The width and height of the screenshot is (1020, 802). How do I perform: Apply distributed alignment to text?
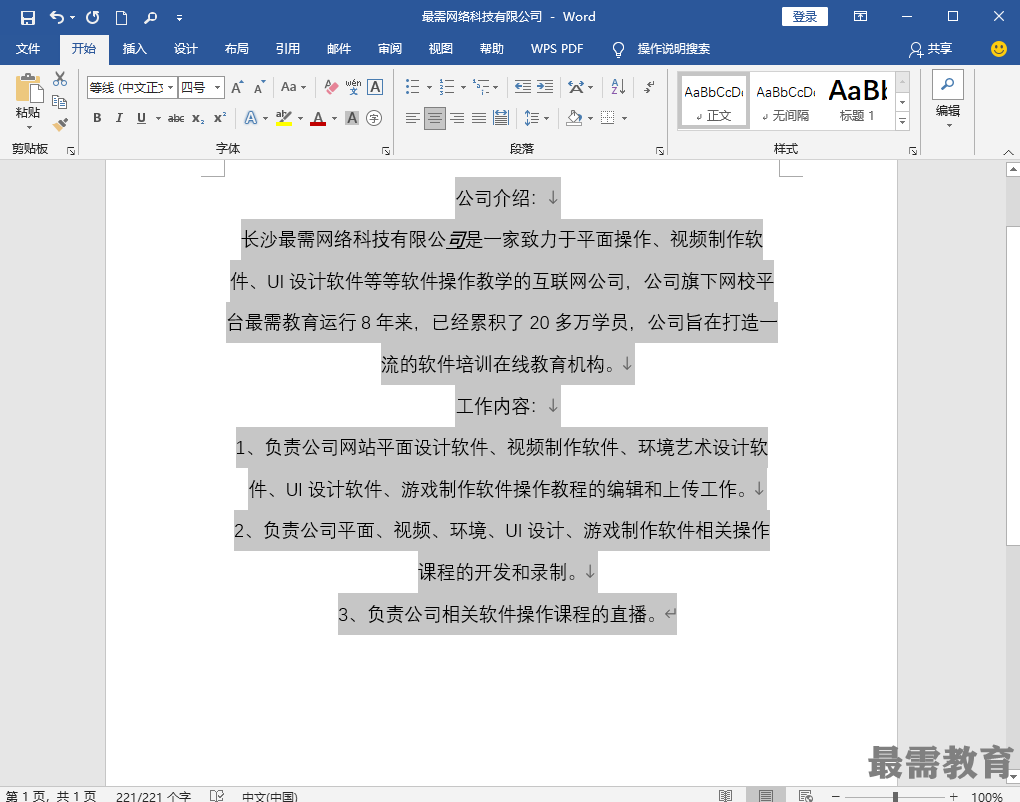pos(501,118)
